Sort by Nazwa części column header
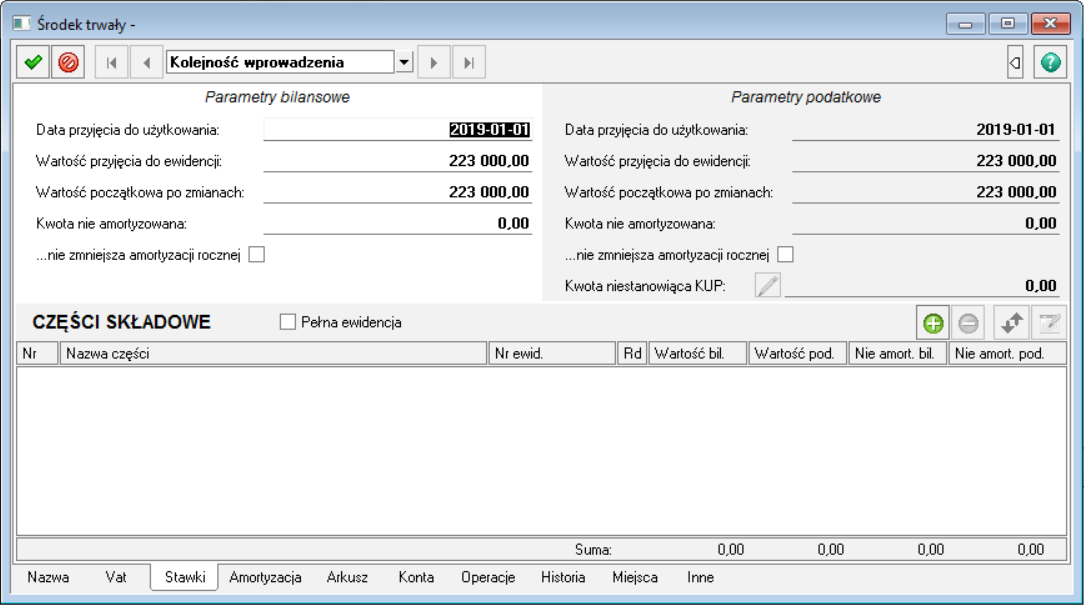1084x605 pixels. (275, 353)
